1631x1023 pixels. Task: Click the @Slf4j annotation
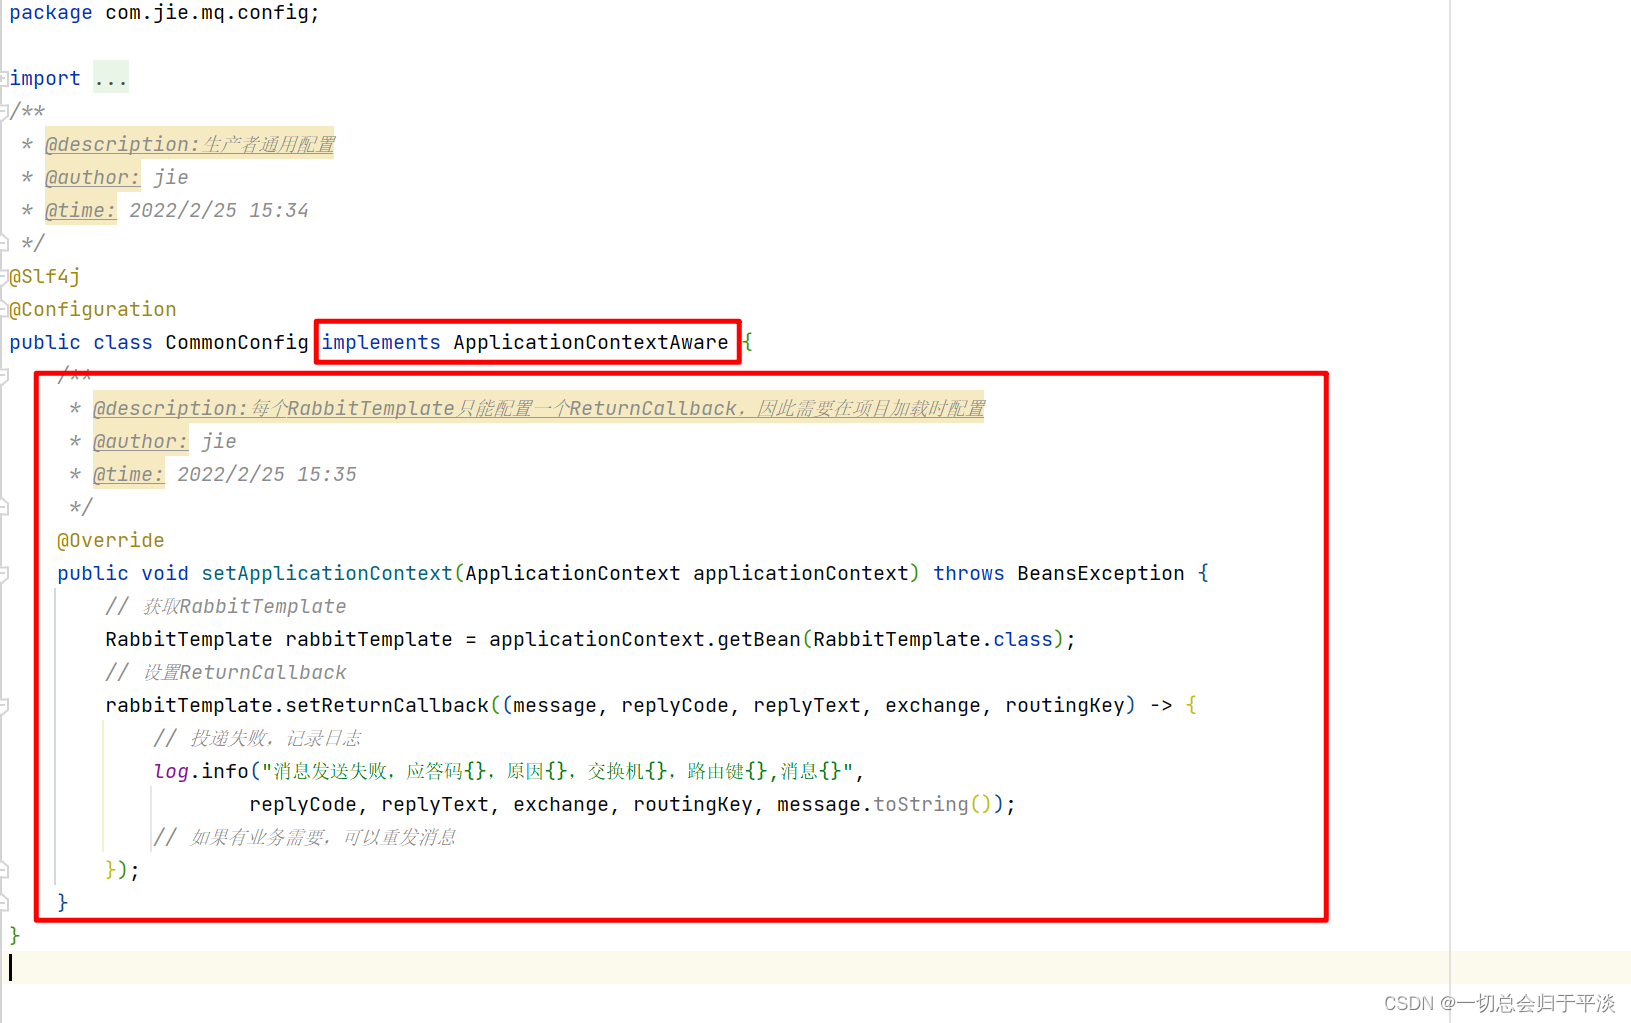point(45,276)
